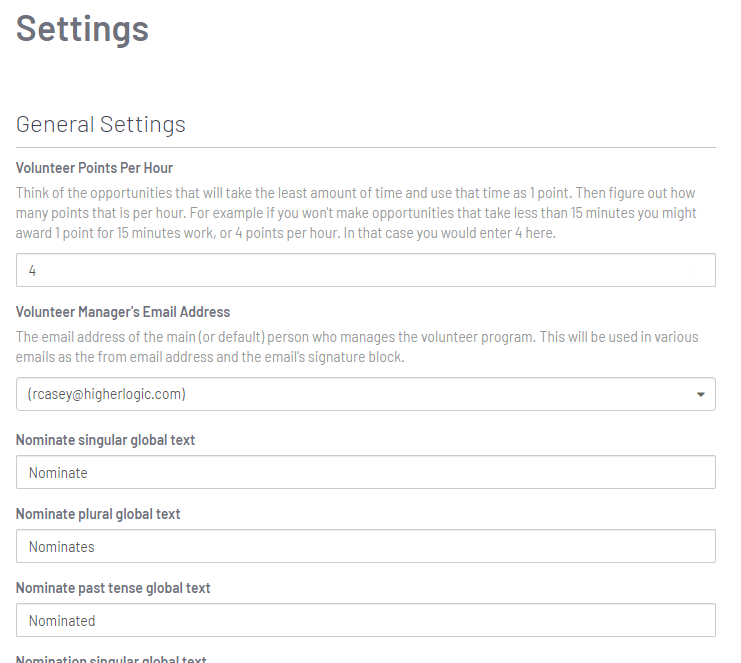Click the Volunteer Points Per Hour input box
Image resolution: width=741 pixels, height=663 pixels.
pos(366,270)
